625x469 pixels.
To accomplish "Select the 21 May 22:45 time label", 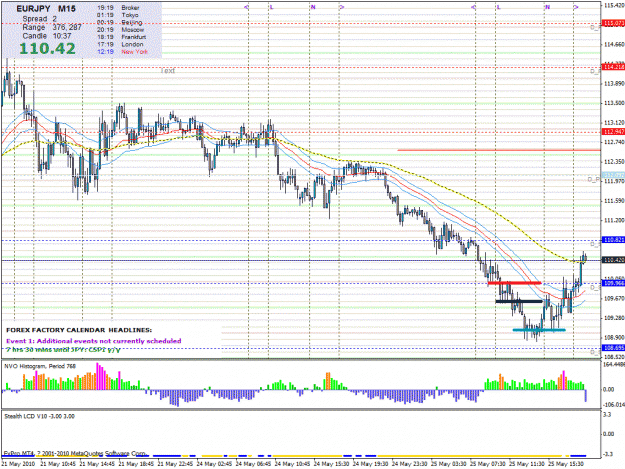I will point(175,464).
